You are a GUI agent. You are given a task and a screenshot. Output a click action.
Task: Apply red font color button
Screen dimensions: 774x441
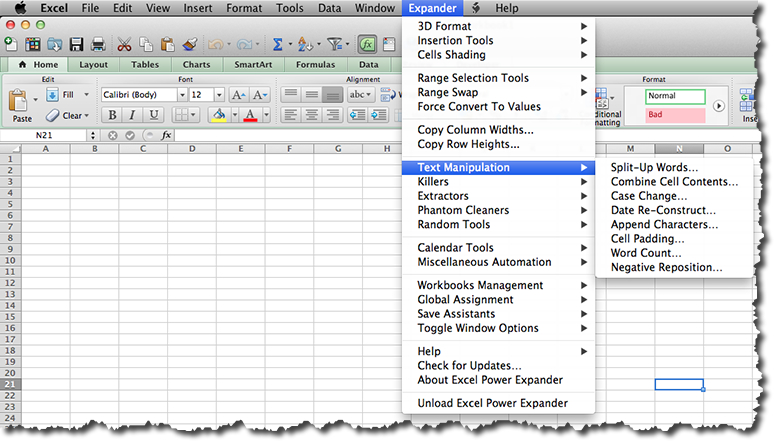[x=250, y=115]
